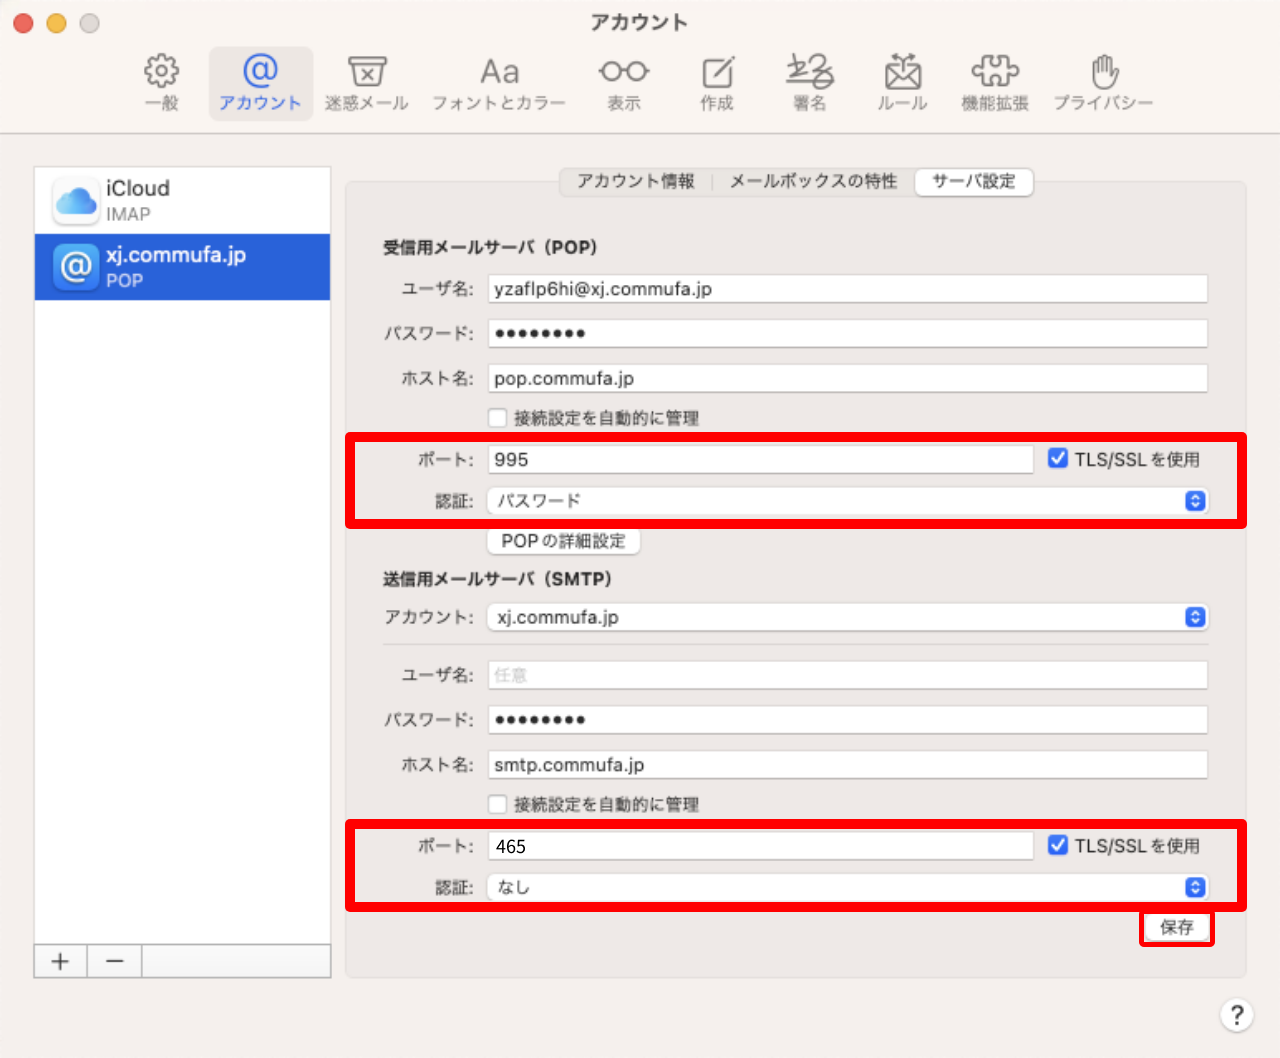1280x1058 pixels.
Task: Click the SMTP ユーザ名 field with 任意 placeholder
Action: (x=847, y=675)
